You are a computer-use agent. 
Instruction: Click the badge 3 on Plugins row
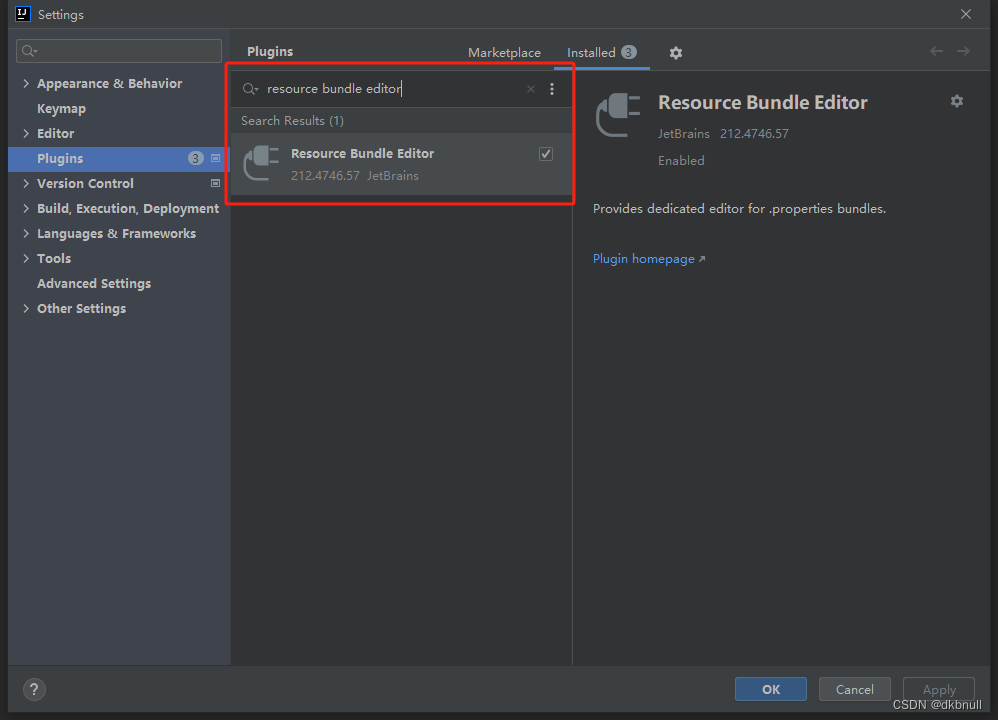pyautogui.click(x=195, y=159)
